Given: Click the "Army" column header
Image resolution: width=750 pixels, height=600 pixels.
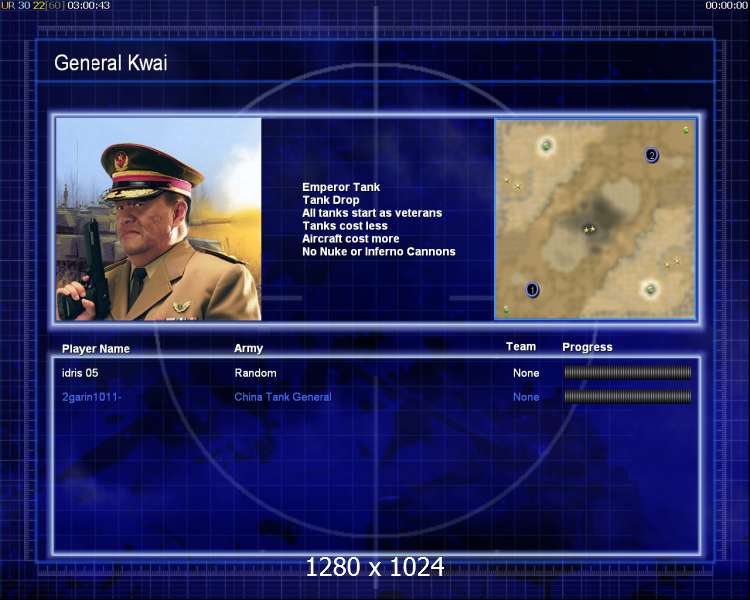Looking at the screenshot, I should (248, 349).
